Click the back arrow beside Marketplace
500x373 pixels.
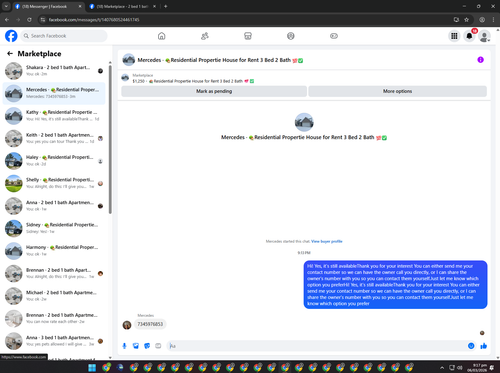[x=10, y=53]
